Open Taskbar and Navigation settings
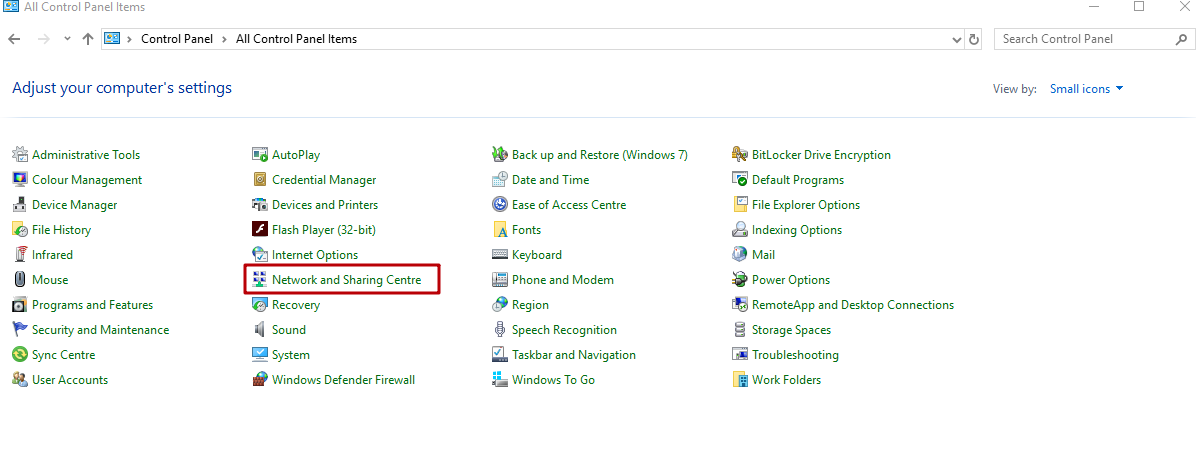 [574, 355]
